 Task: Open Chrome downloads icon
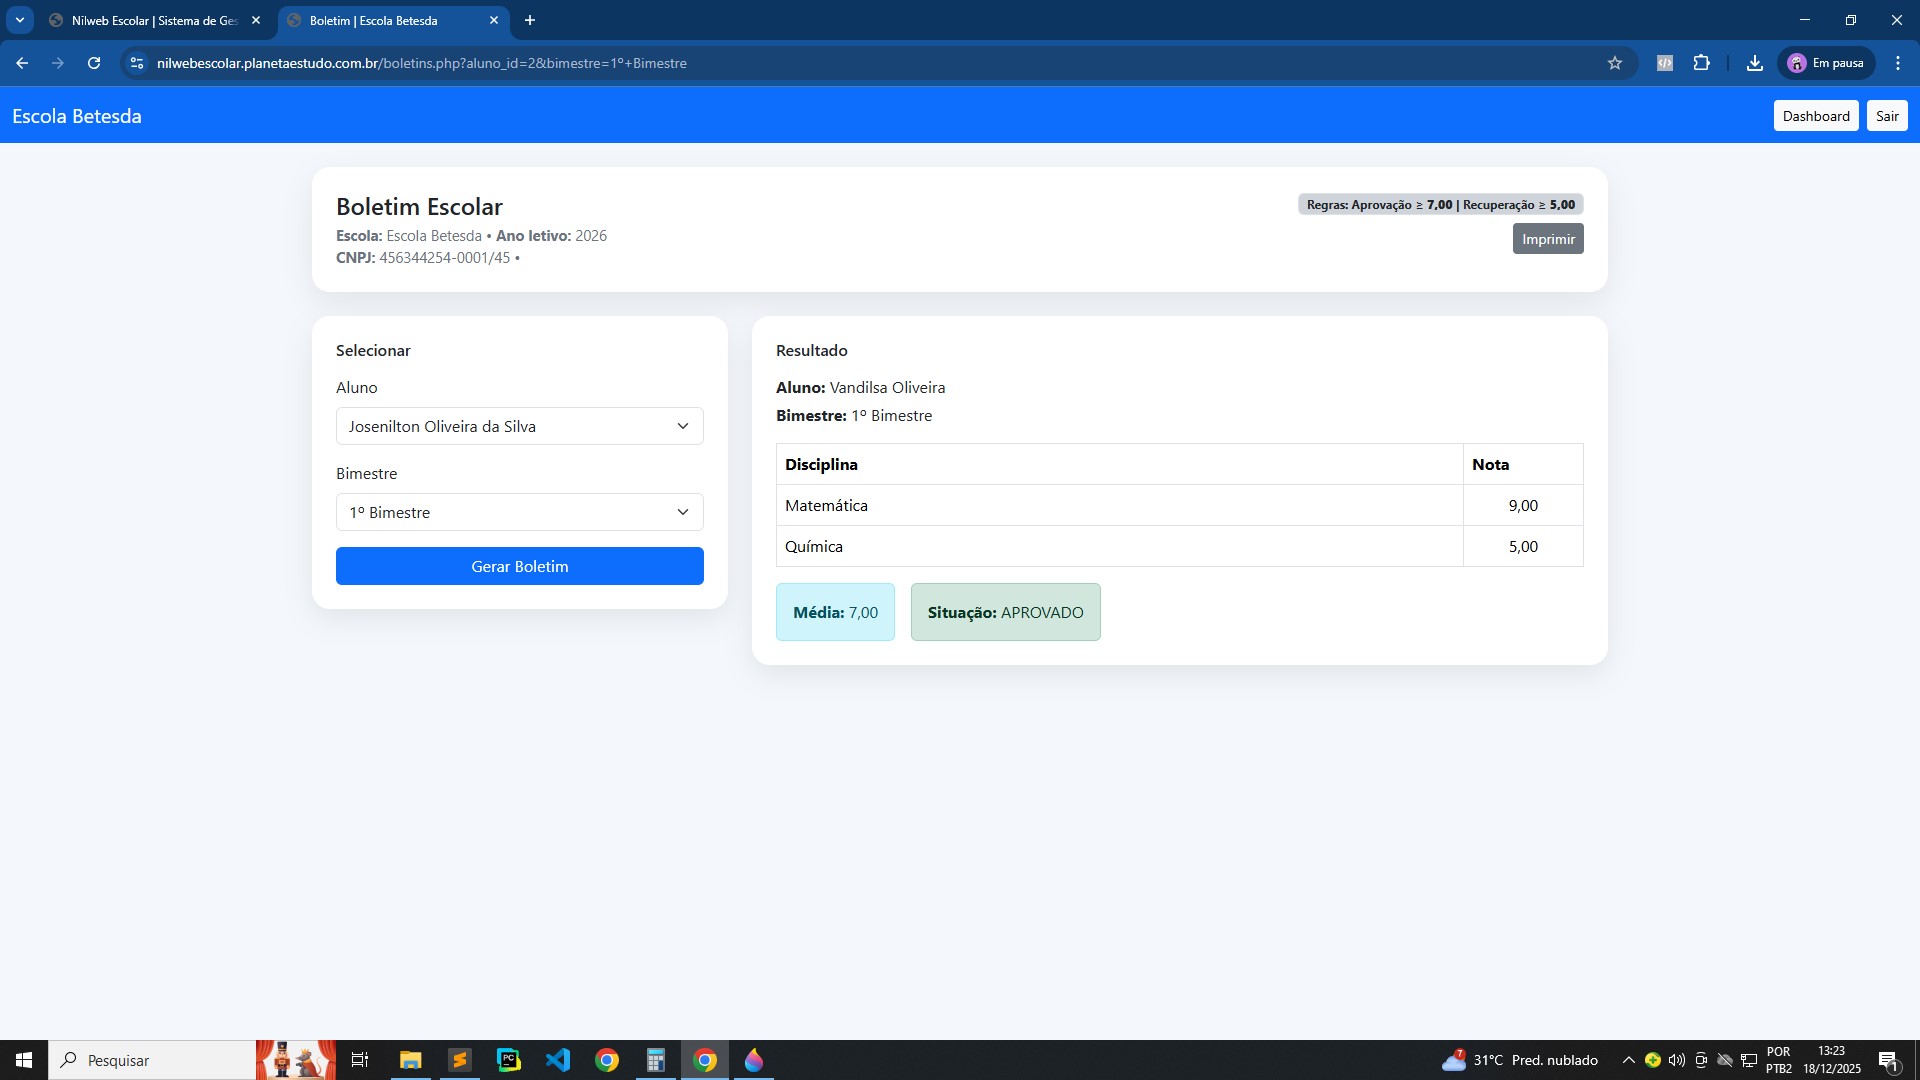tap(1754, 63)
